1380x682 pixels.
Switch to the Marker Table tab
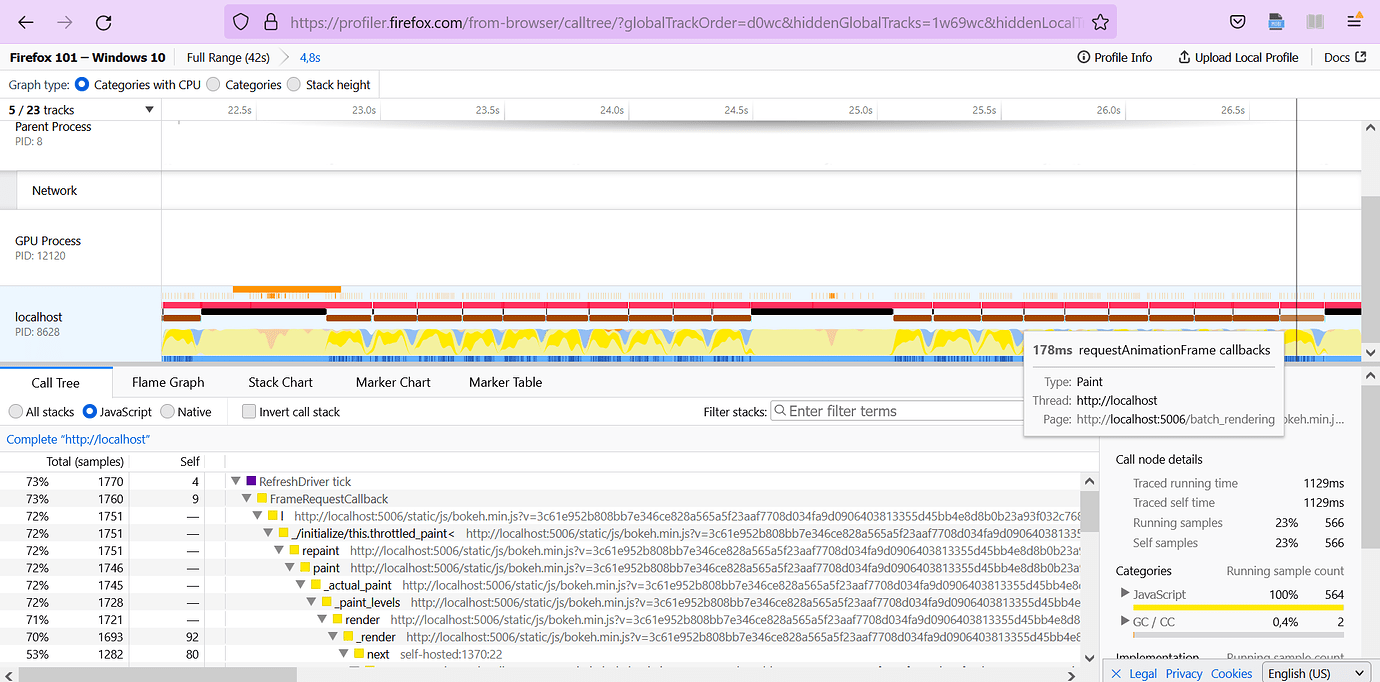(x=505, y=382)
